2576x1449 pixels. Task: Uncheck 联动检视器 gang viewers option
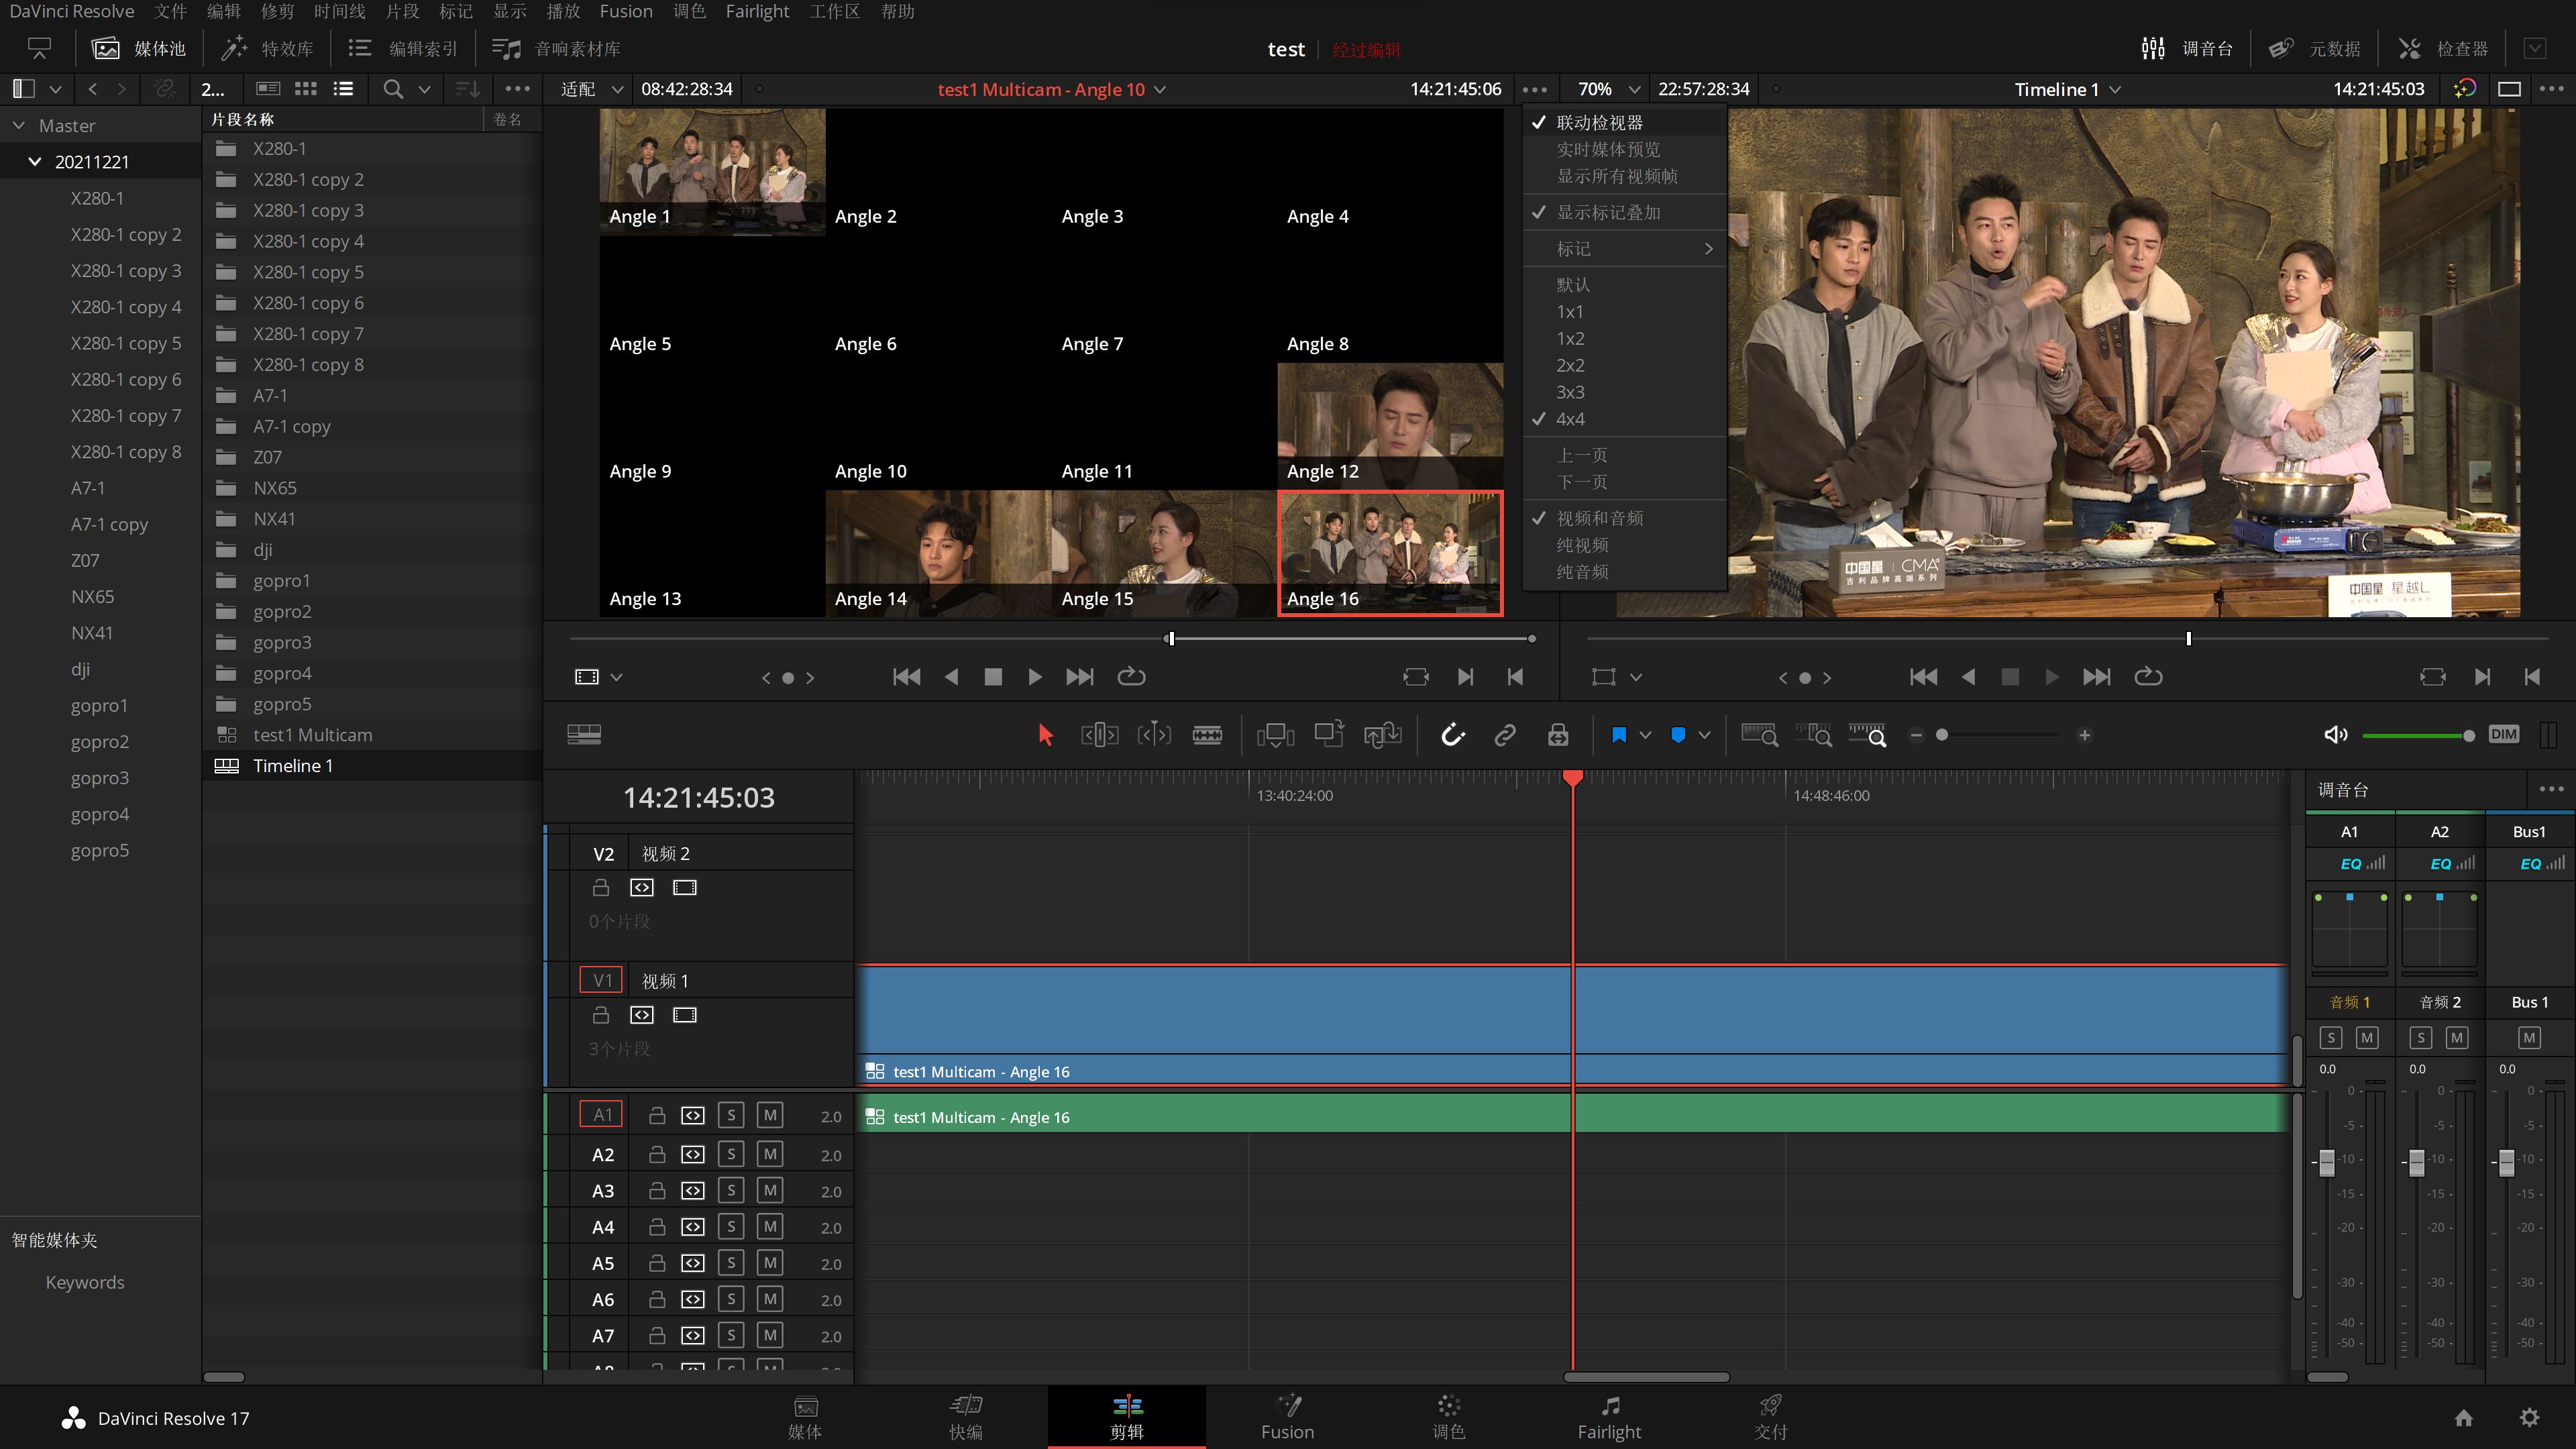tap(1625, 122)
